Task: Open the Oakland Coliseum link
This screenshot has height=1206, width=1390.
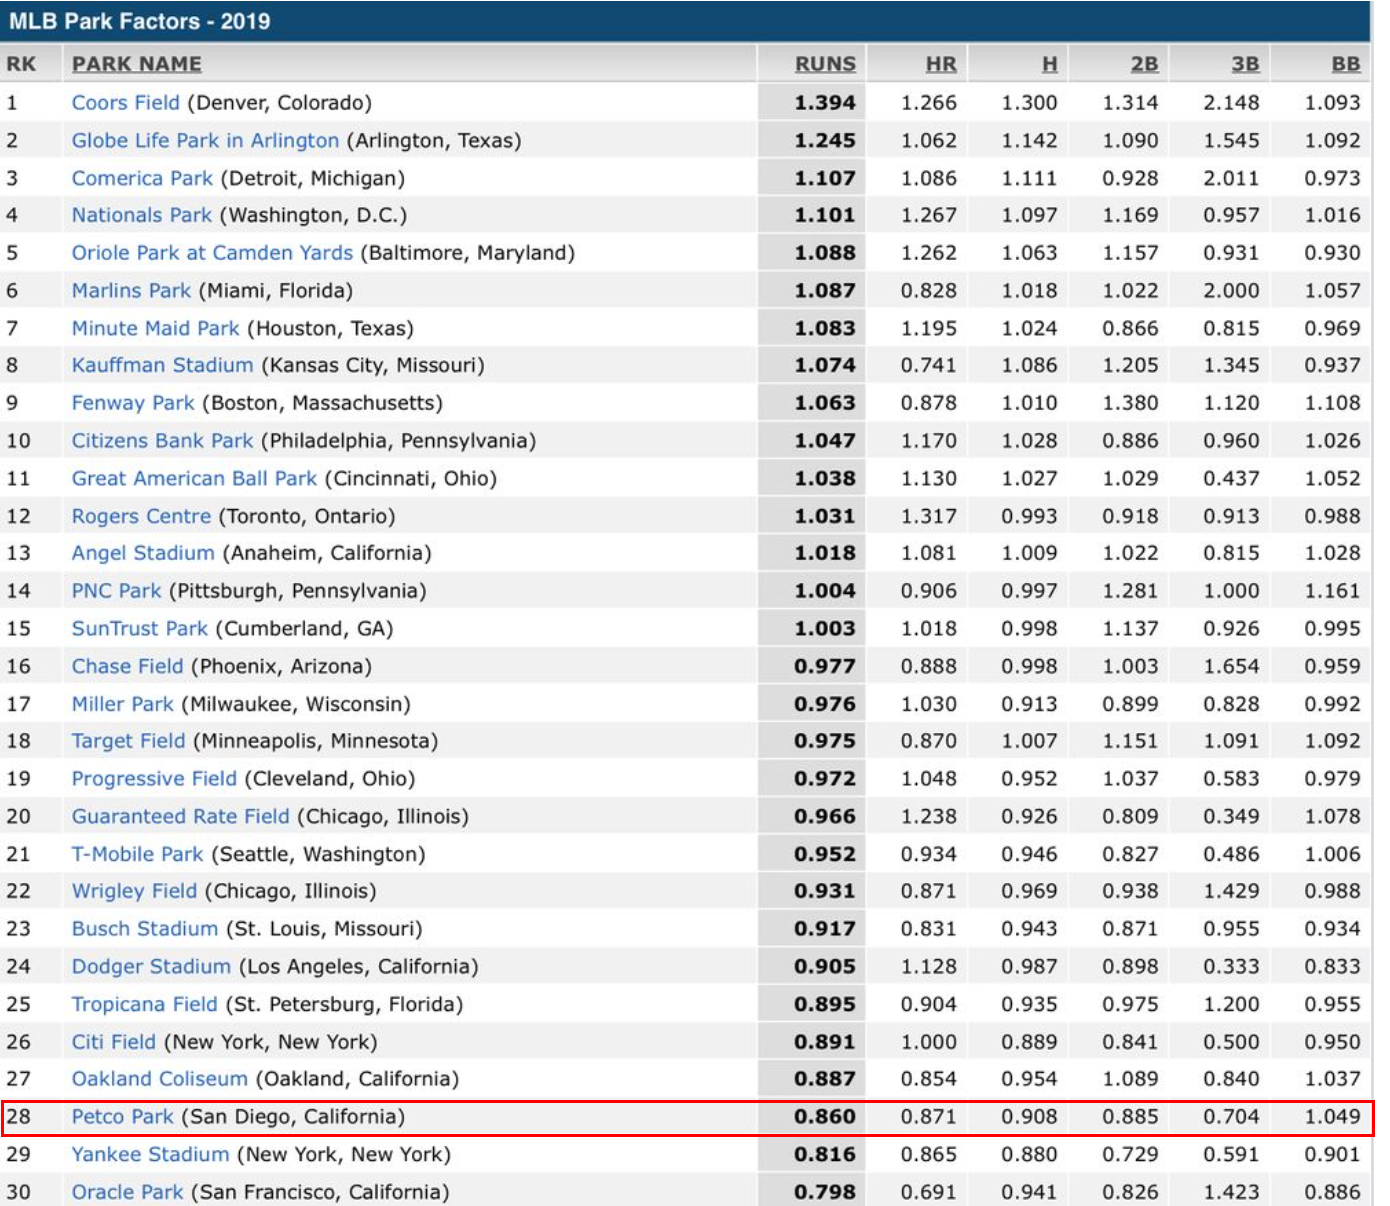Action: 159,1079
